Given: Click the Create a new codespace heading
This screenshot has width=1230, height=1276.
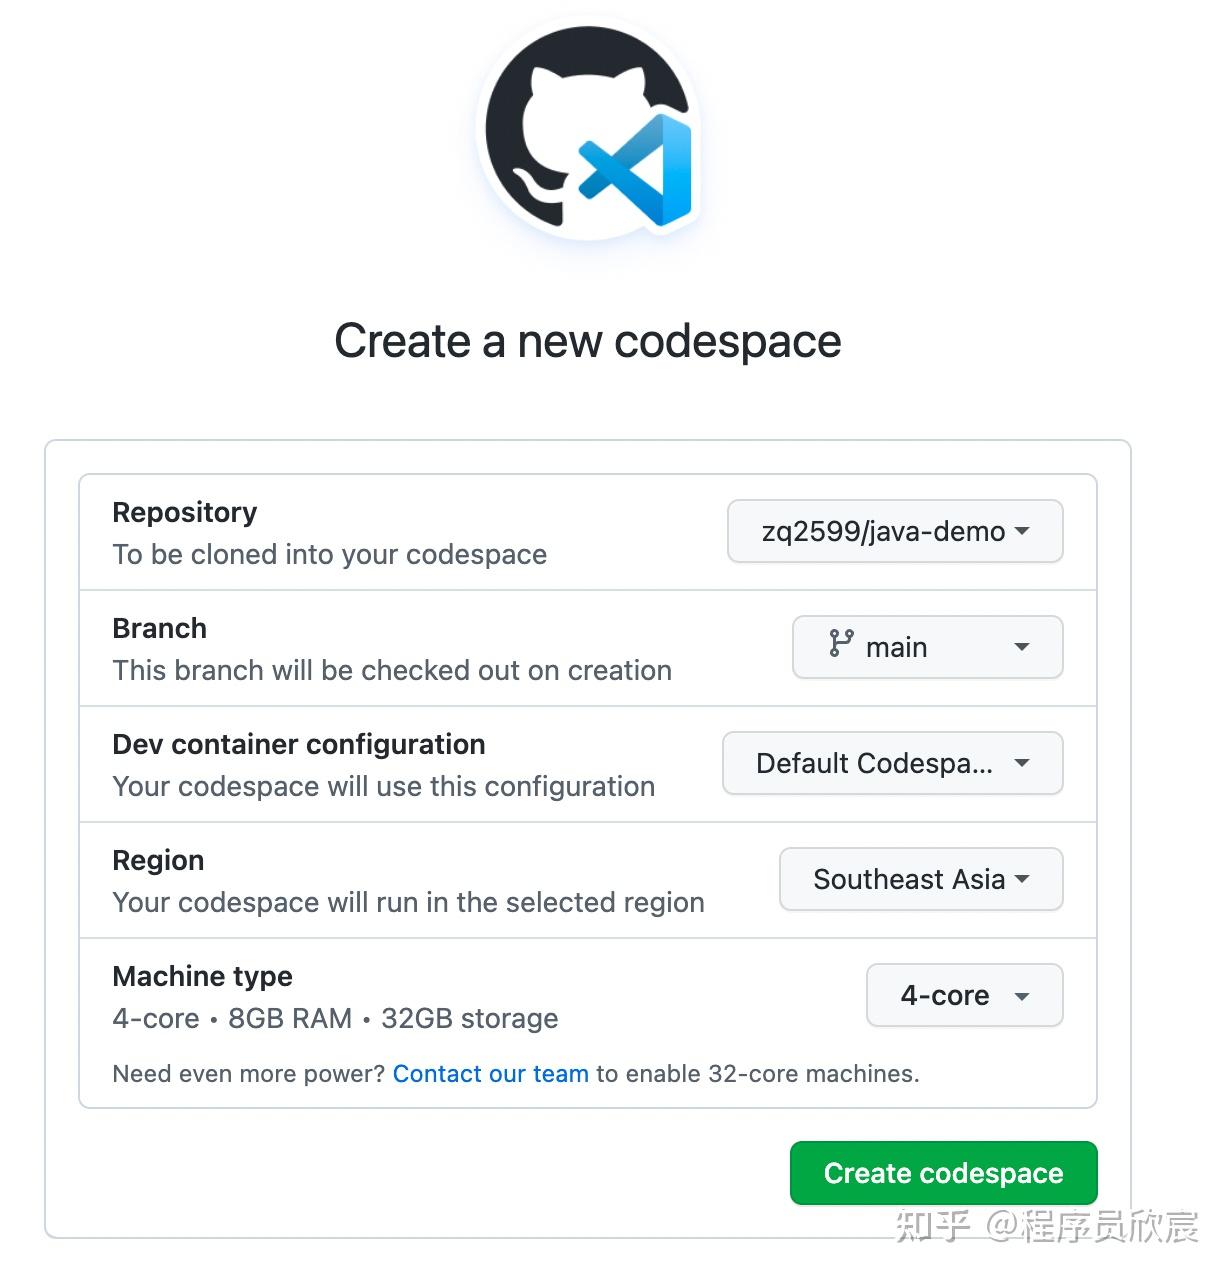Looking at the screenshot, I should tap(587, 341).
